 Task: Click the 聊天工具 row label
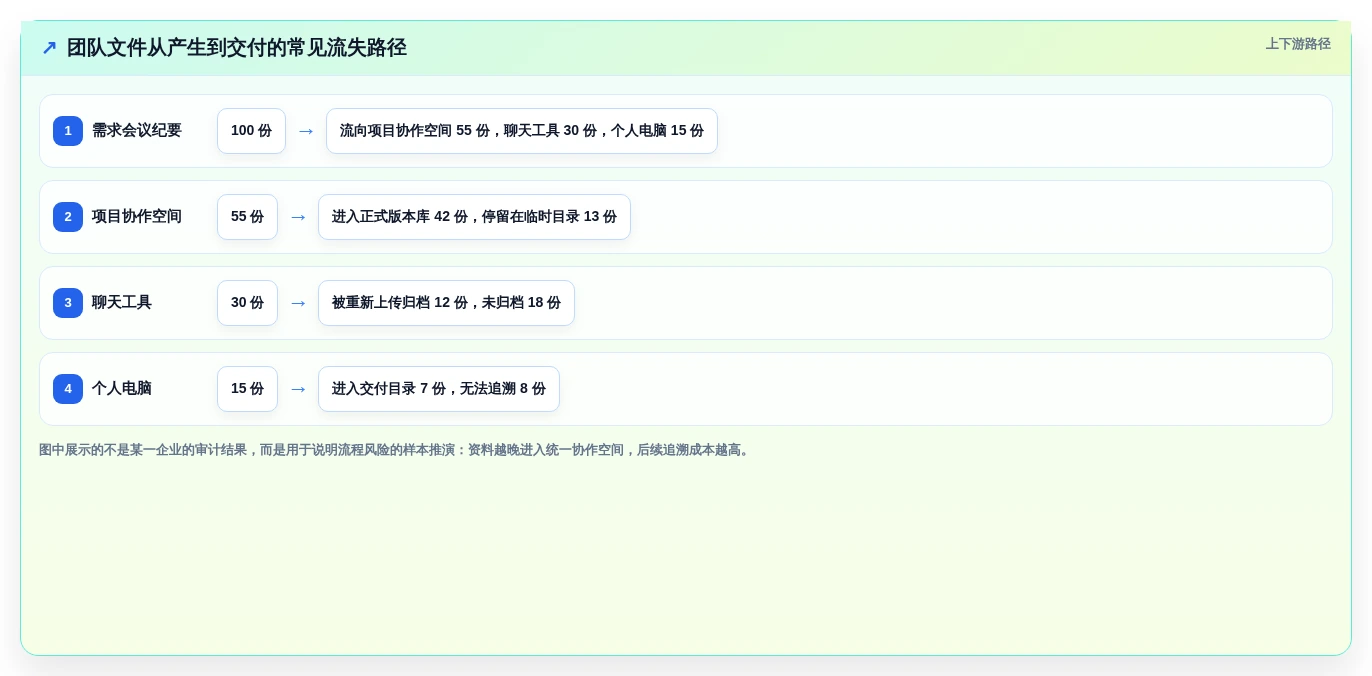click(122, 303)
